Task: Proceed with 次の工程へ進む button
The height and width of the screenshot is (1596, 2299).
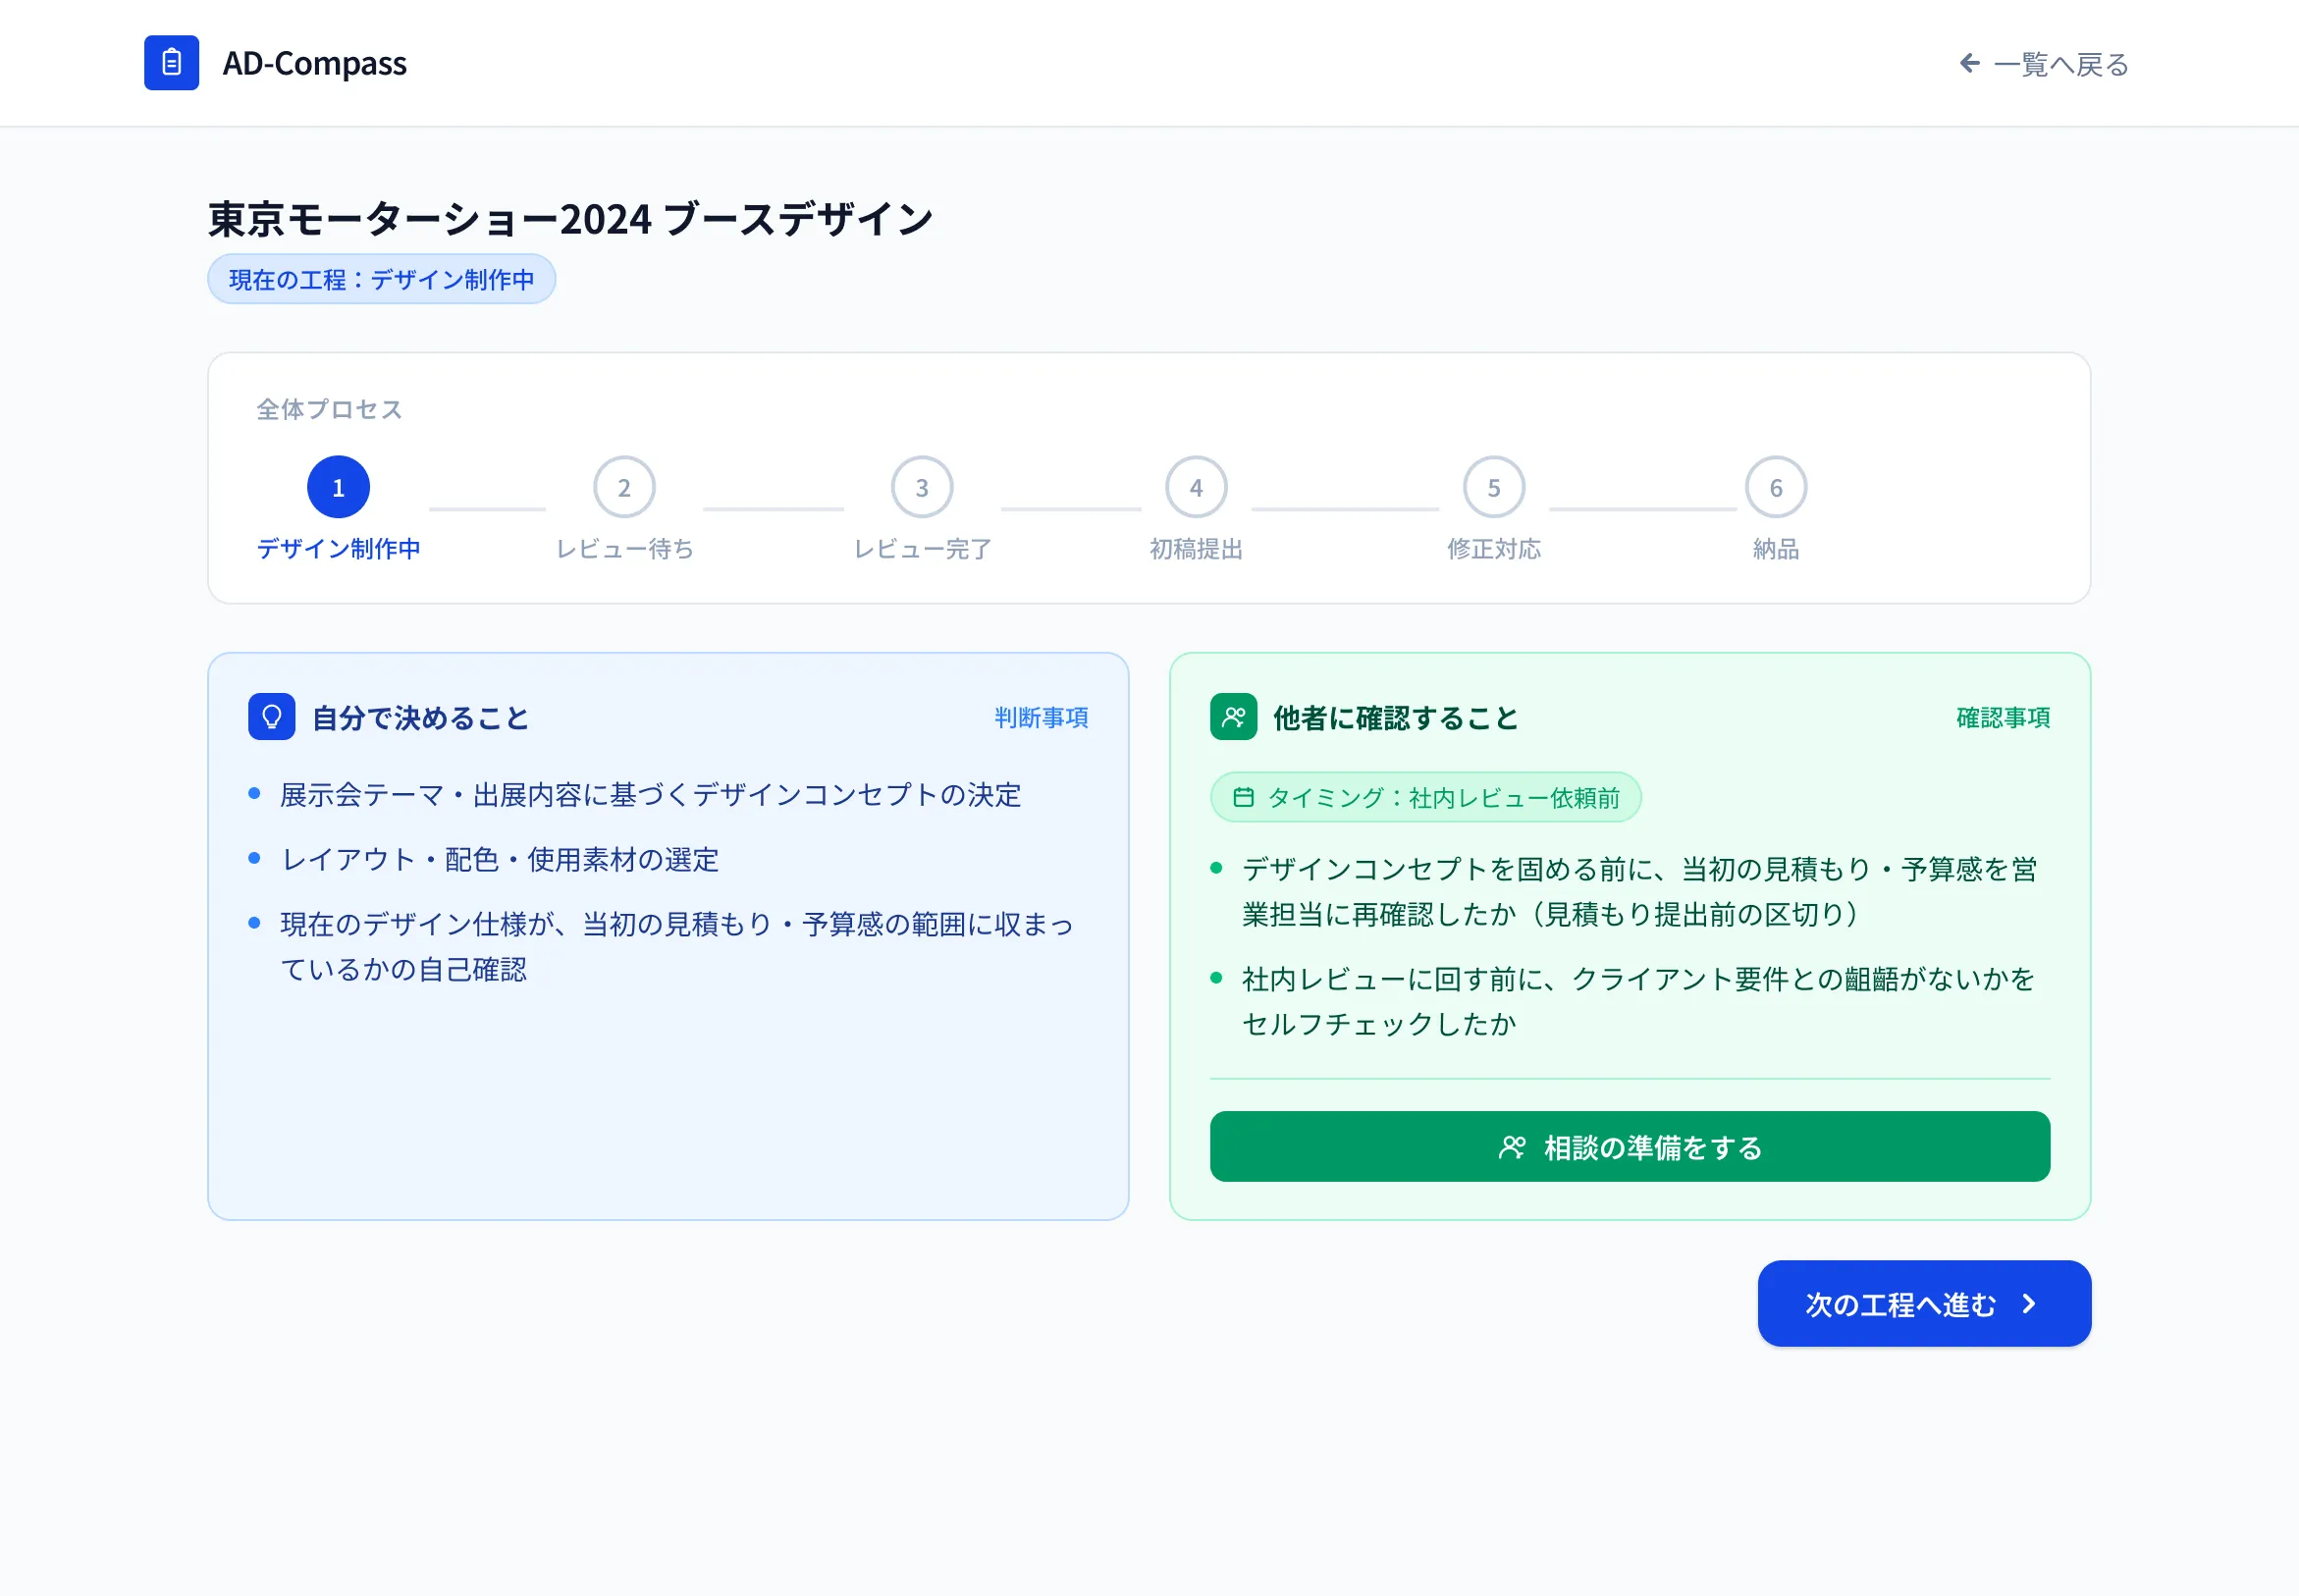Action: (x=1924, y=1304)
